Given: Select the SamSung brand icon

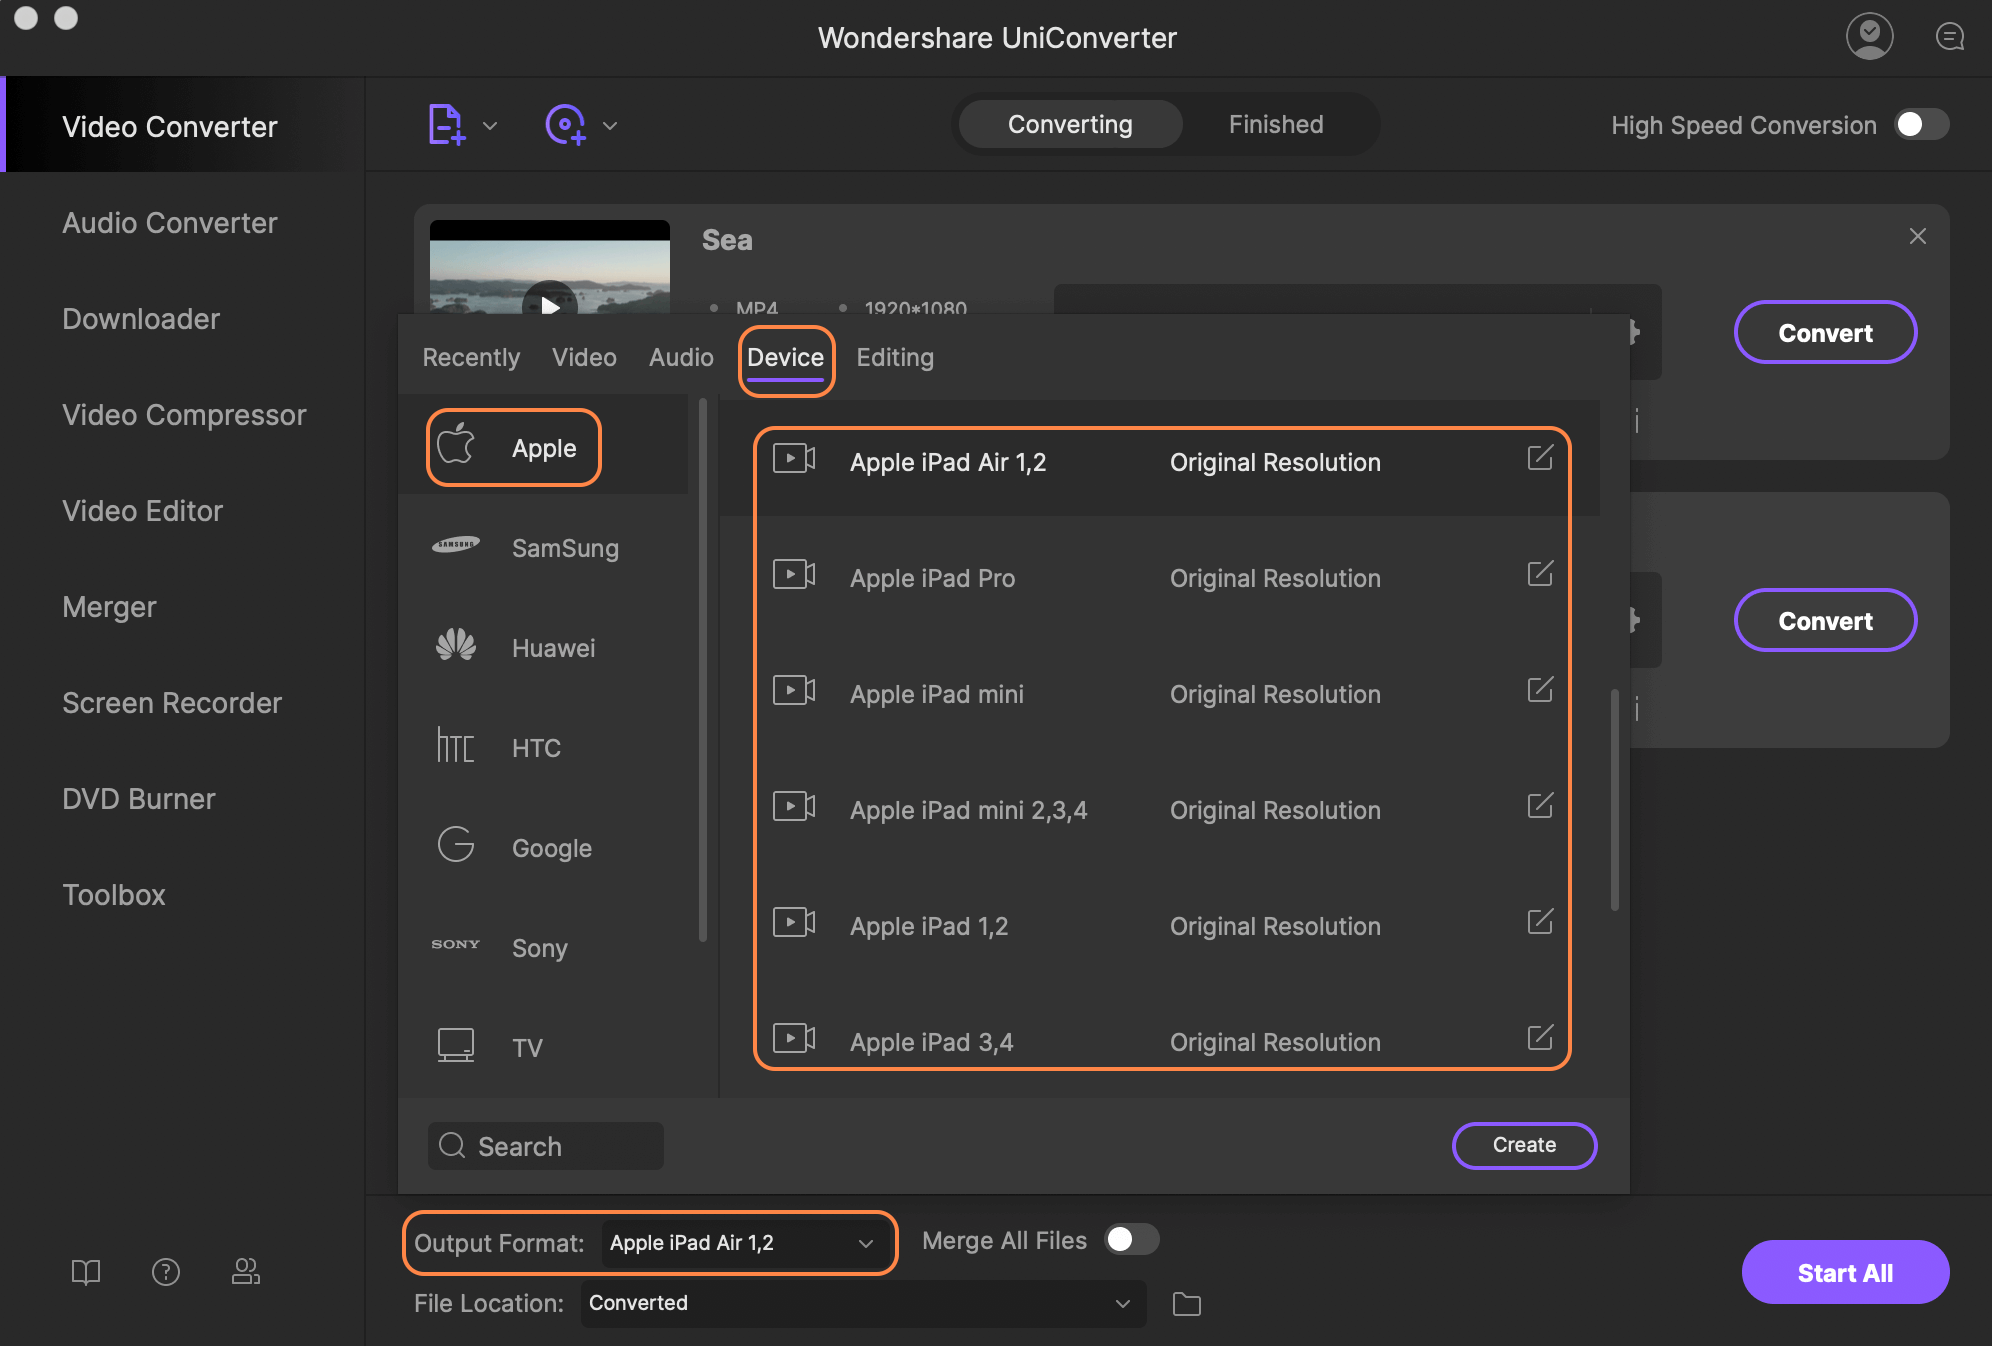Looking at the screenshot, I should [456, 547].
